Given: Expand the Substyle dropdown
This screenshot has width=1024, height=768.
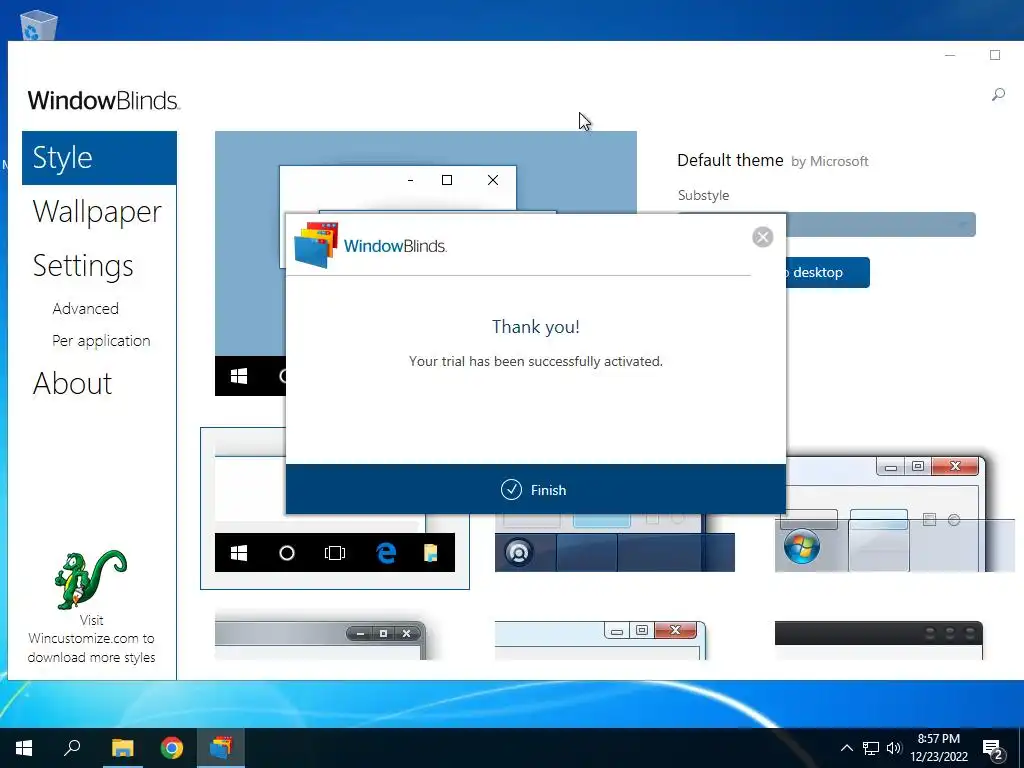Looking at the screenshot, I should coord(881,225).
